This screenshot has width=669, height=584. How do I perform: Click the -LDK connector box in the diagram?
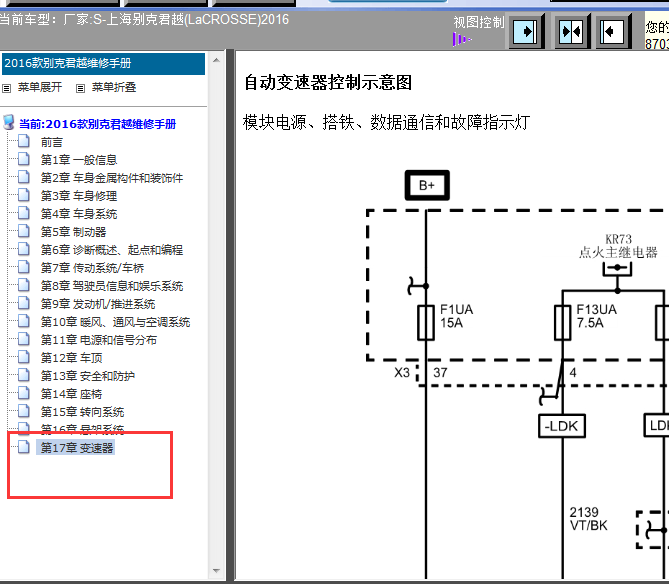tap(562, 426)
